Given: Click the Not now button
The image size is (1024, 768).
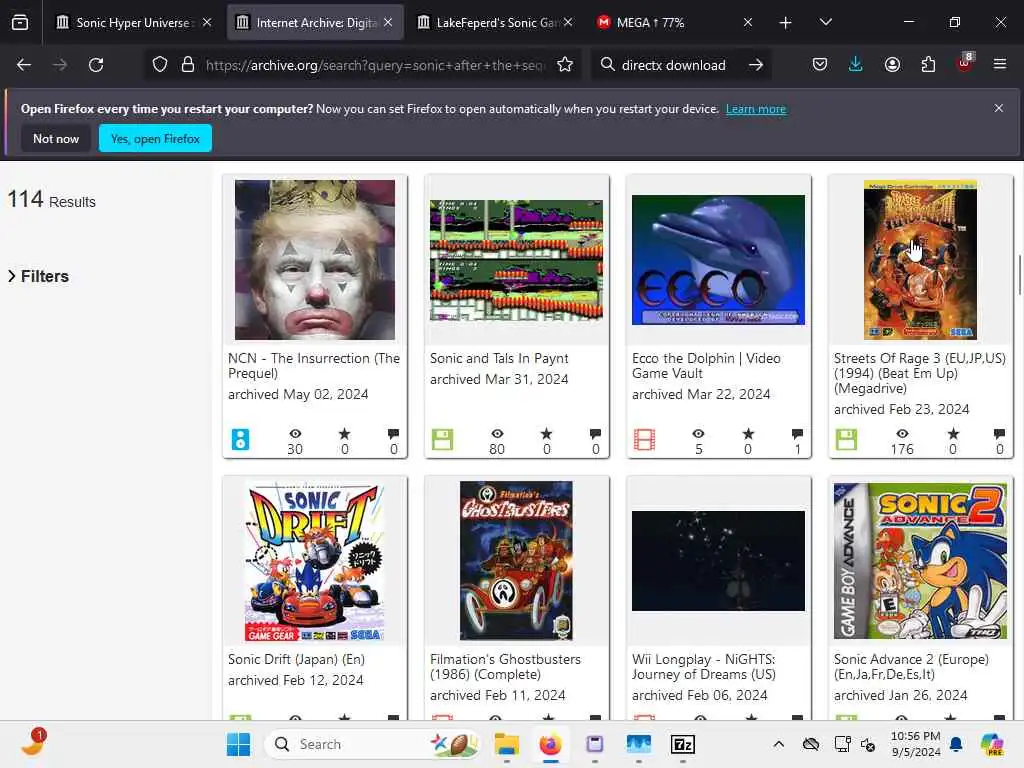Looking at the screenshot, I should 56,138.
